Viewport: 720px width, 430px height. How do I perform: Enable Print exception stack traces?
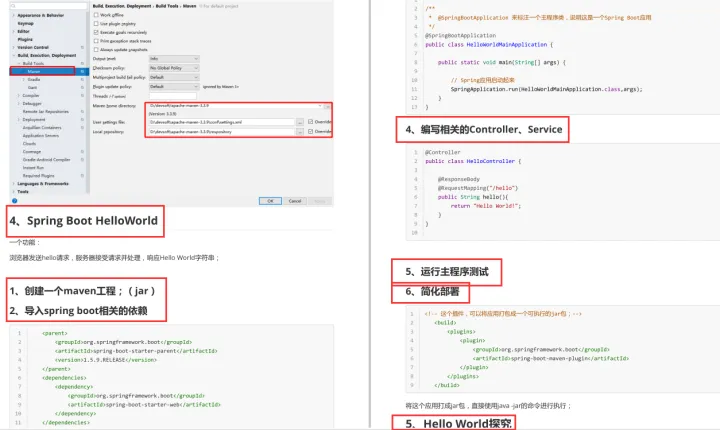(96, 41)
